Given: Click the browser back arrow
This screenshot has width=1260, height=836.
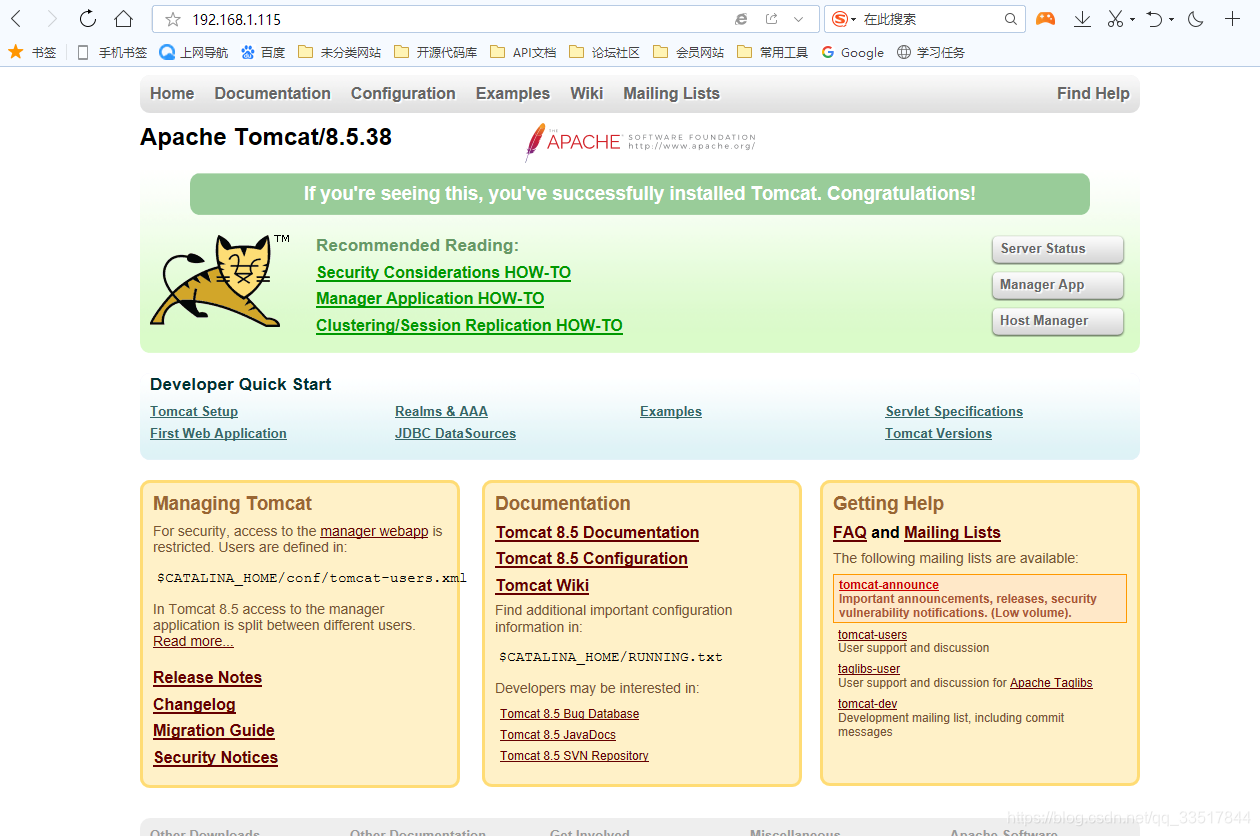Looking at the screenshot, I should coord(16,18).
